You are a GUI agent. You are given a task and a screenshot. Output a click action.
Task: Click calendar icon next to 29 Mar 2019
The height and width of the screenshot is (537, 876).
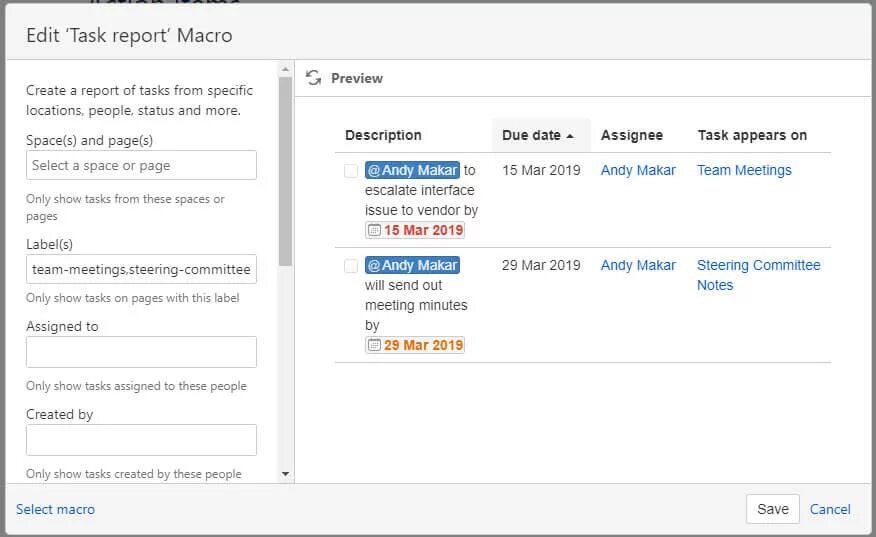pyautogui.click(x=374, y=345)
